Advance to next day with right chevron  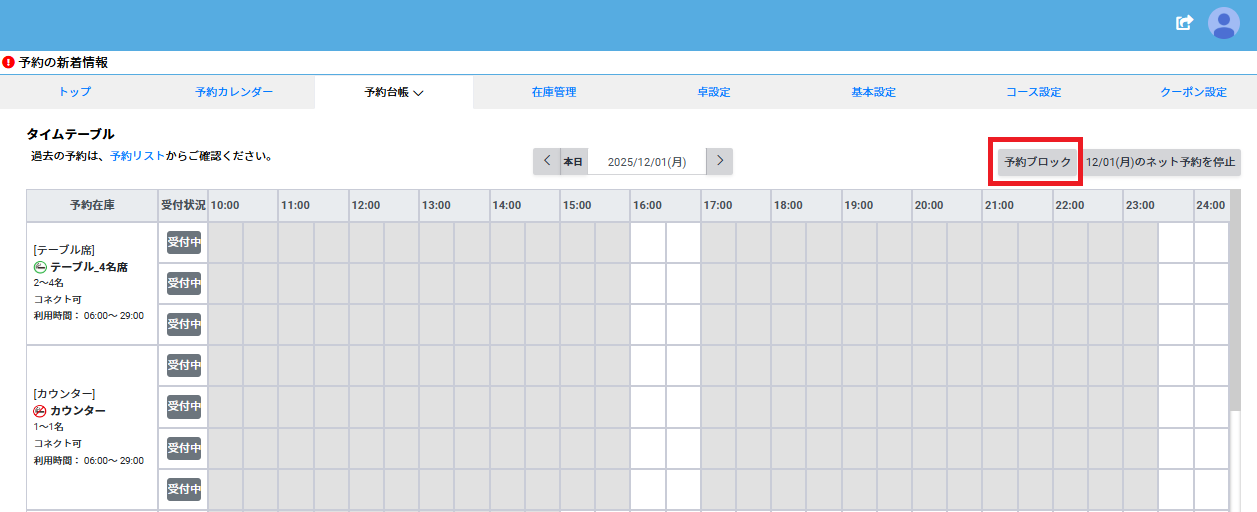(x=719, y=161)
